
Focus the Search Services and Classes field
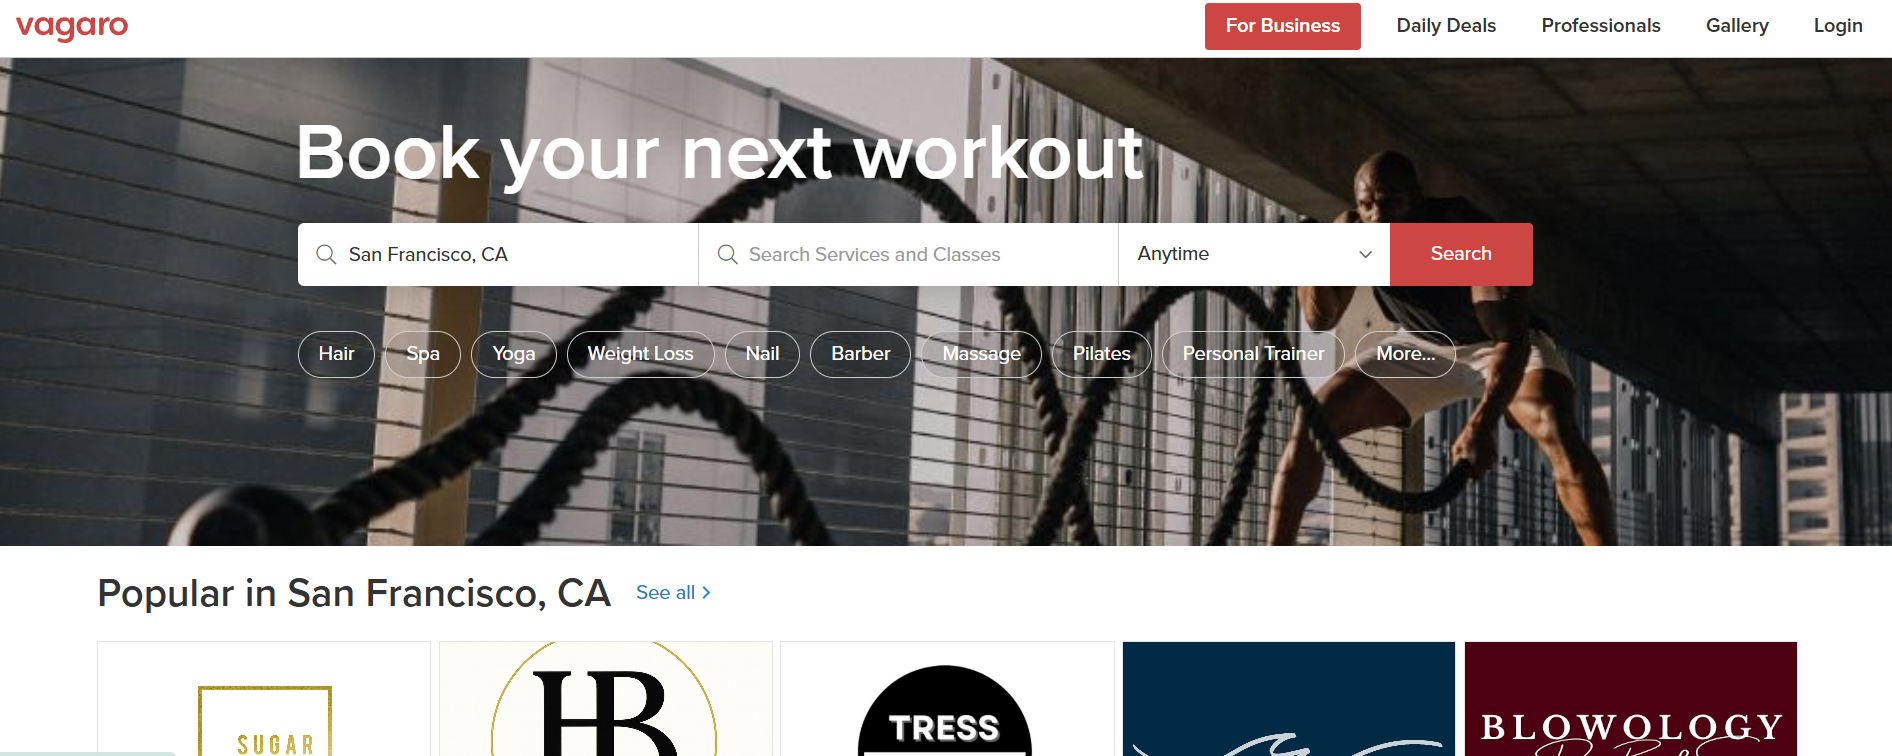(x=908, y=254)
